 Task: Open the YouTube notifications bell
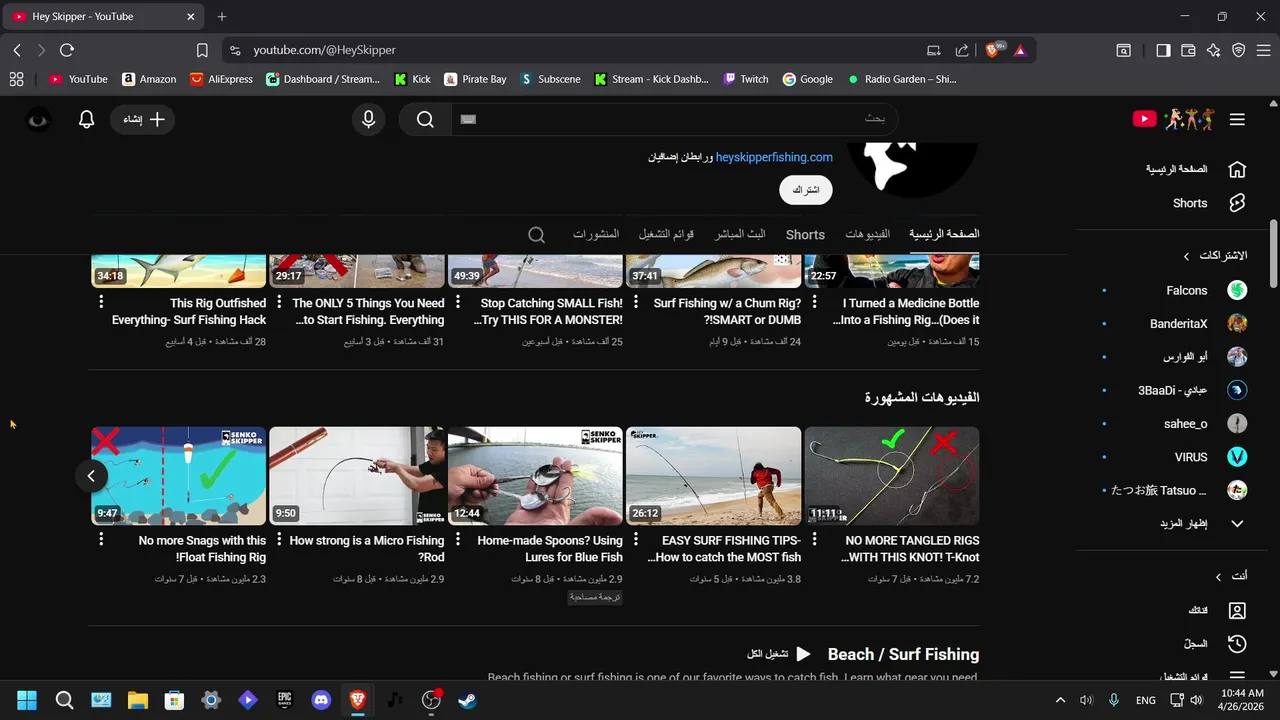point(87,120)
